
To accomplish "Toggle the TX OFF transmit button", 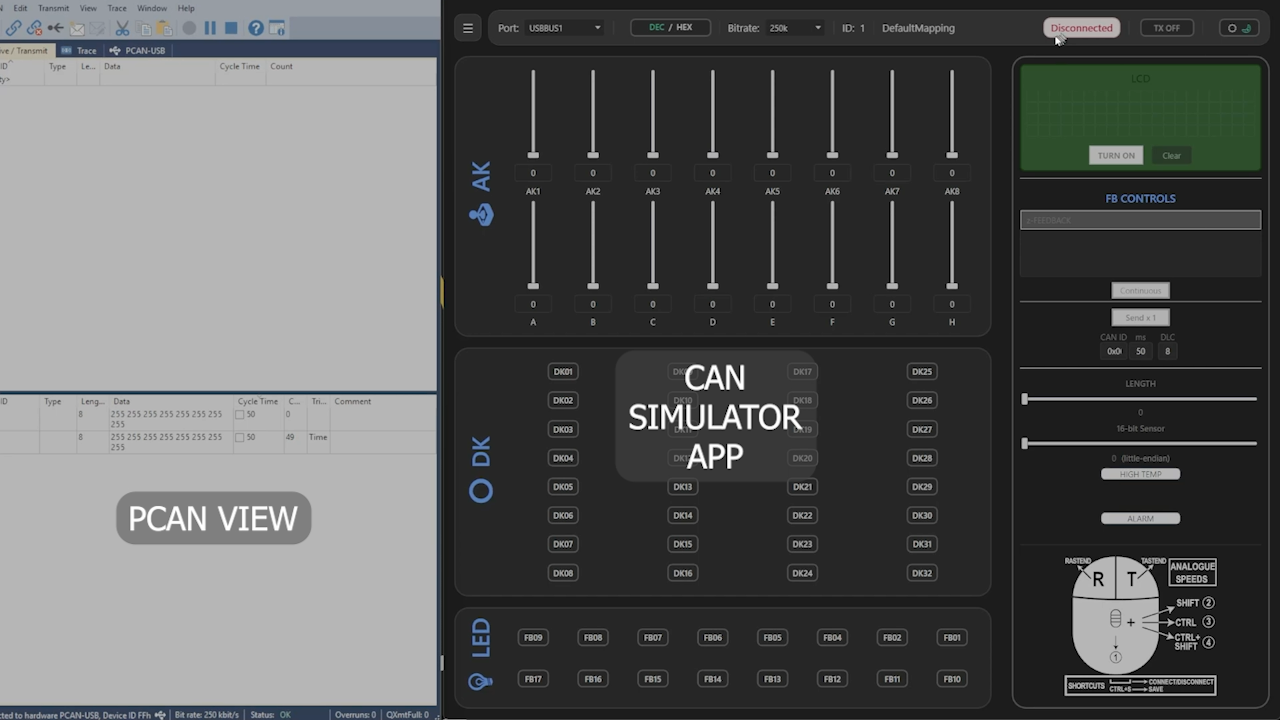I will point(1167,28).
